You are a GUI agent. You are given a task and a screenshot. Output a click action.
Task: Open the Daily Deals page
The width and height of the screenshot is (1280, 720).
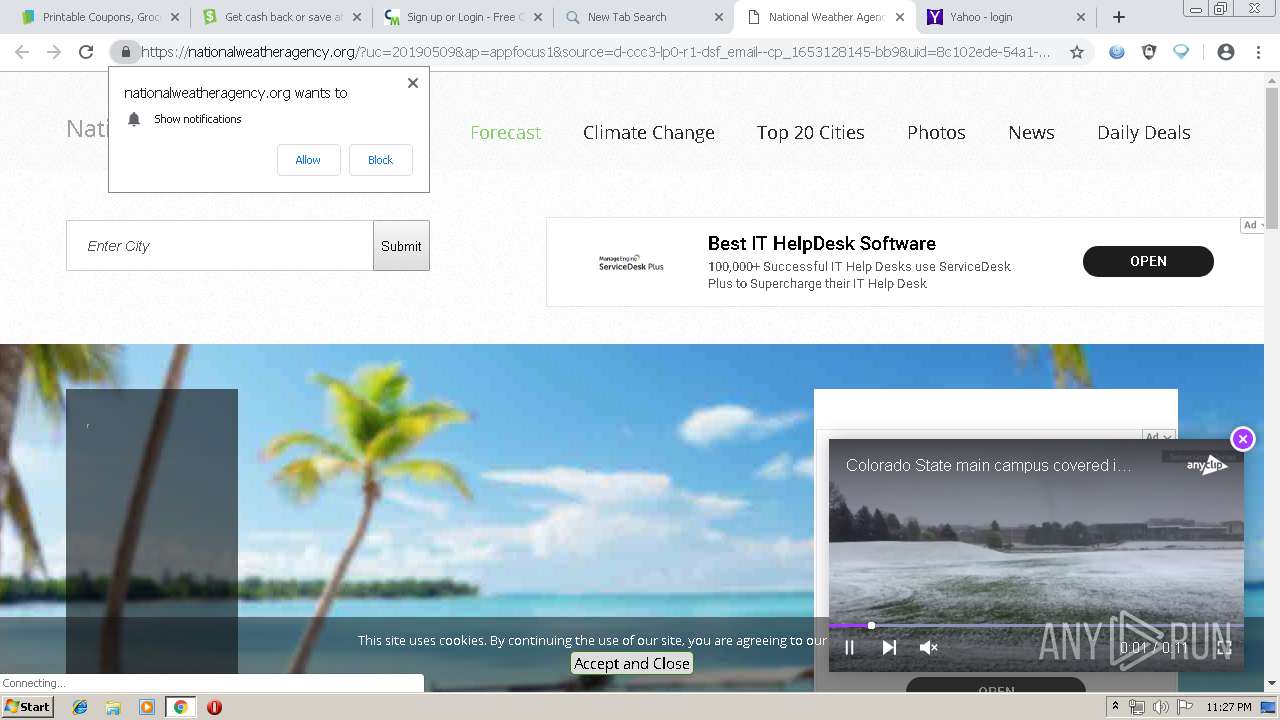1143,132
